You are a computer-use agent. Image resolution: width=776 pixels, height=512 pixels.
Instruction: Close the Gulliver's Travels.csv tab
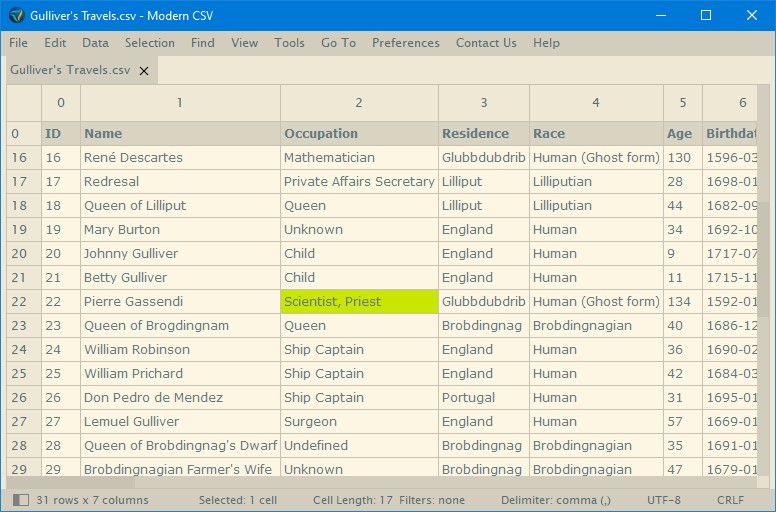[144, 71]
